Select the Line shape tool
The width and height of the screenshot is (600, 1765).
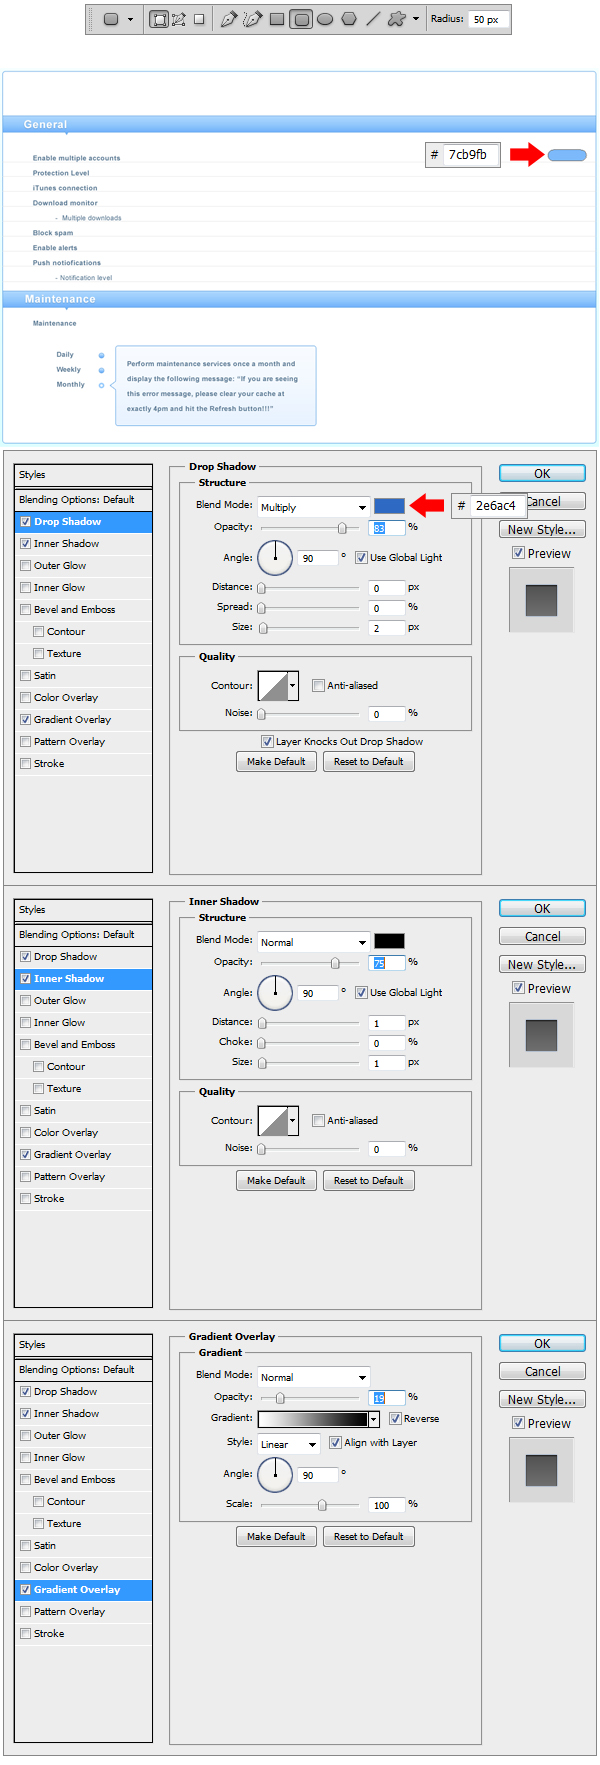point(373,19)
